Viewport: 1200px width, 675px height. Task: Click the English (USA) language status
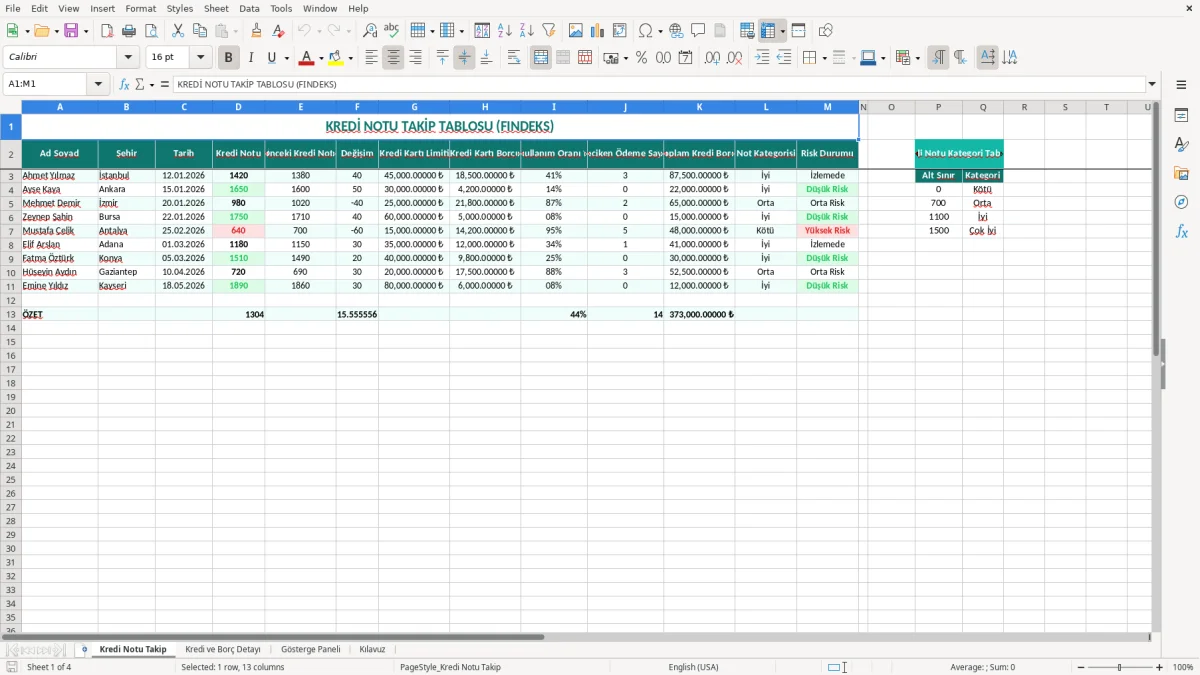point(693,667)
